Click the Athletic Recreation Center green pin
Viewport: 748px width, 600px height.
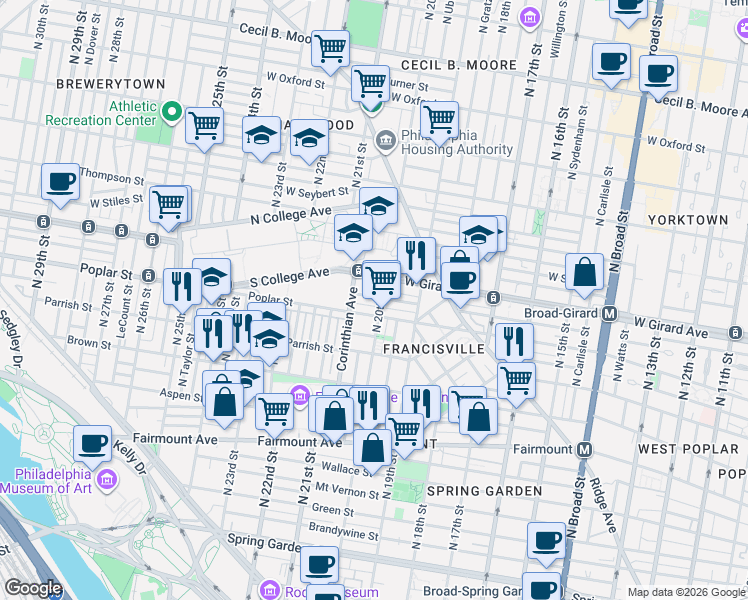pyautogui.click(x=172, y=112)
